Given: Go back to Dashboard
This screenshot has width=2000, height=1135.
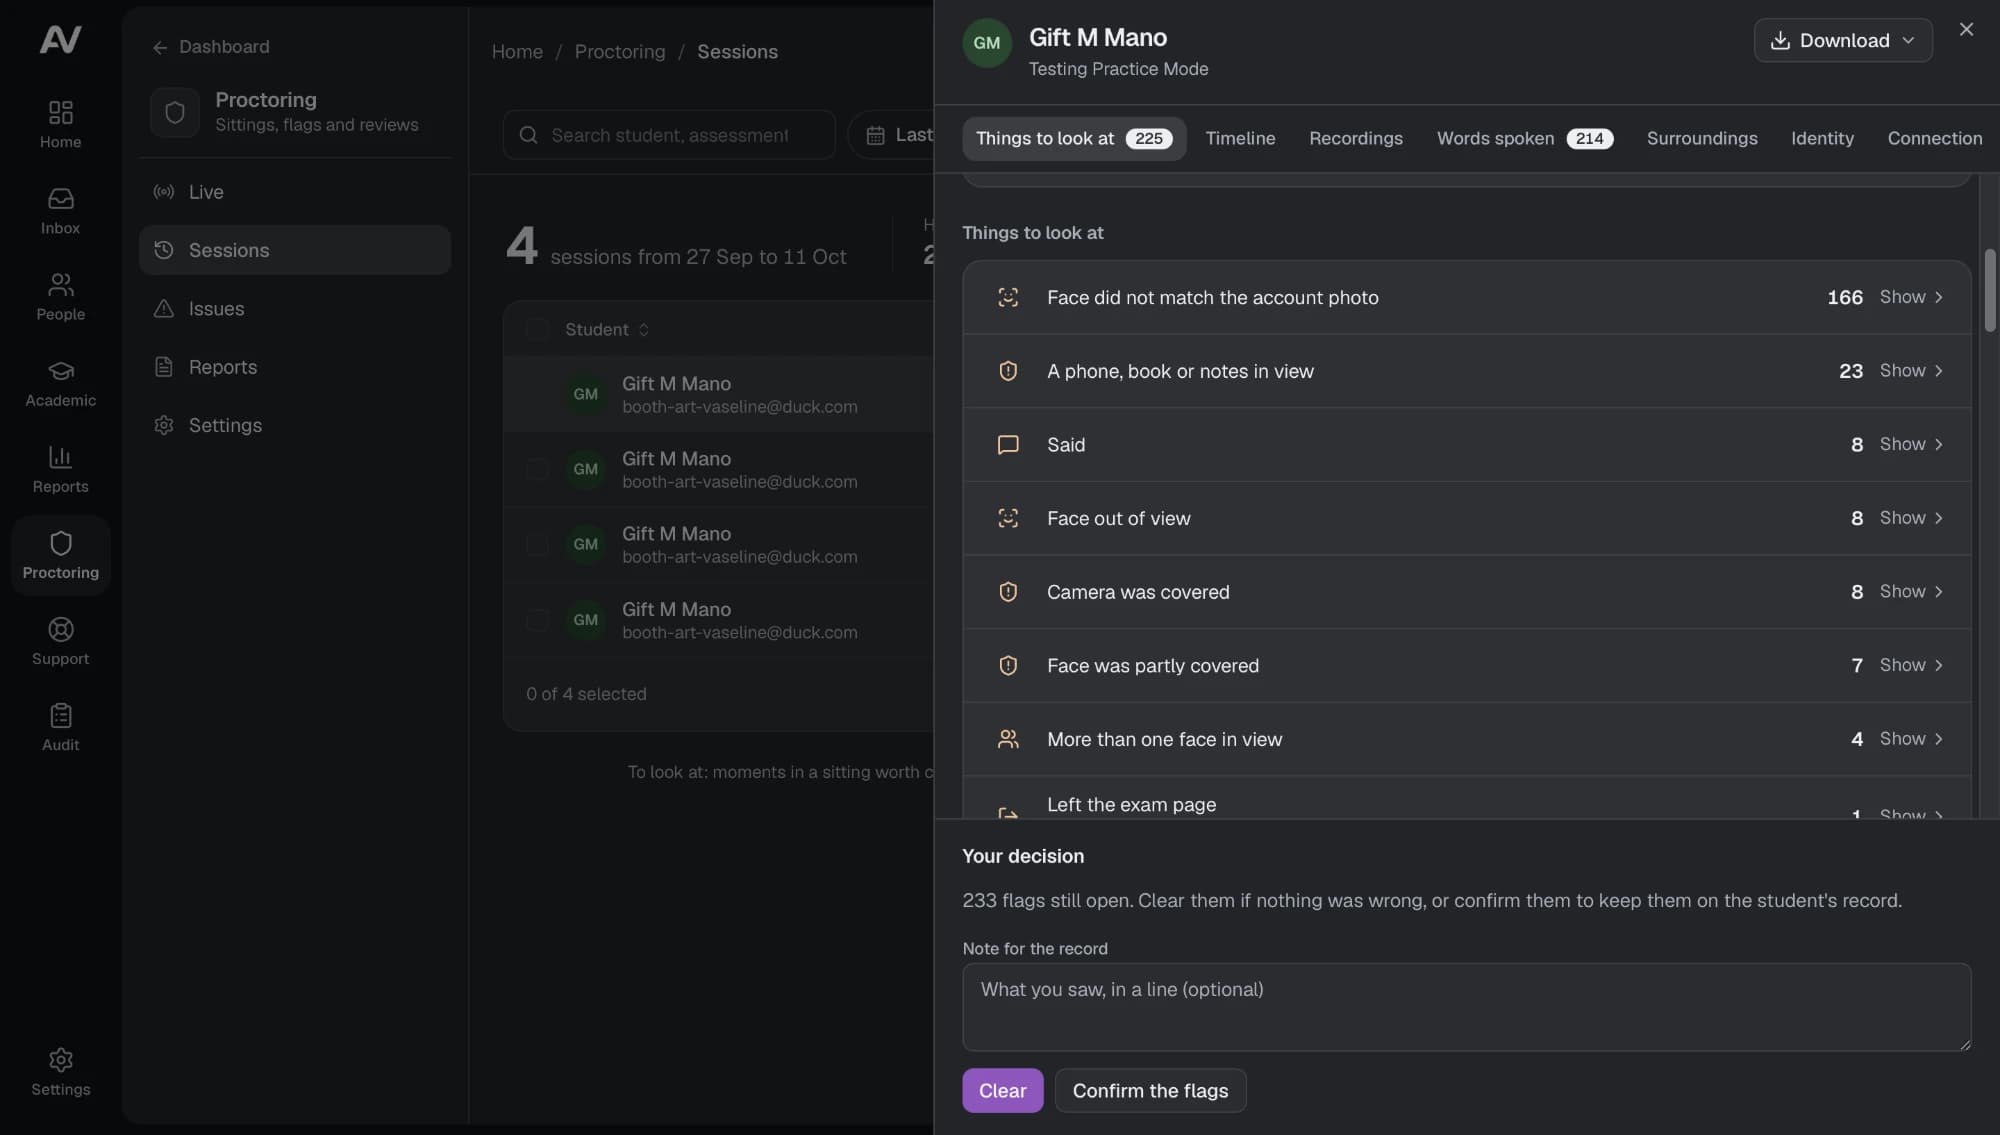Looking at the screenshot, I should click(x=211, y=47).
